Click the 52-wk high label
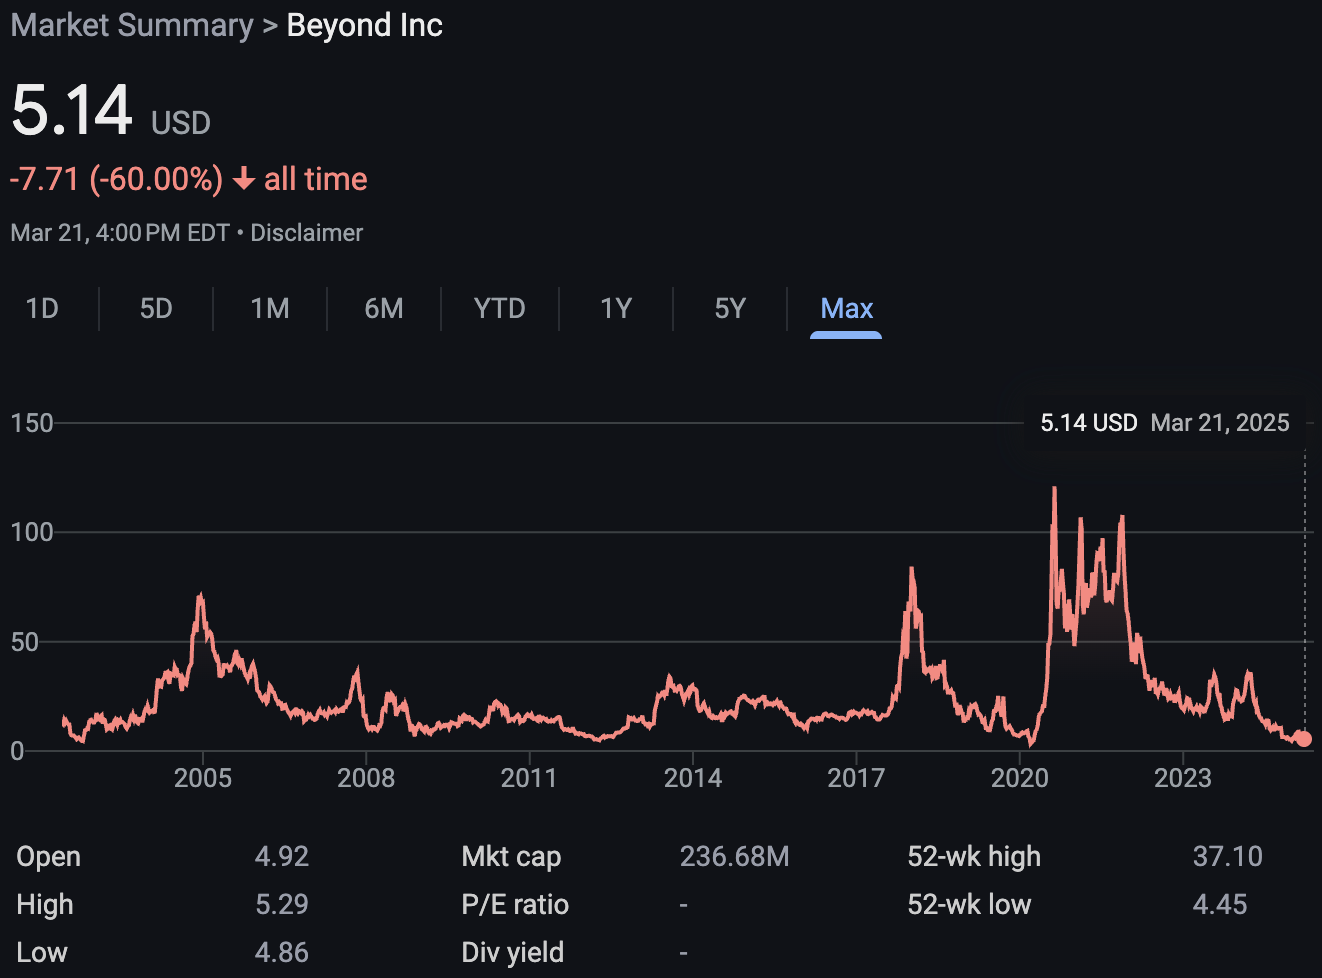This screenshot has height=978, width=1322. coord(974,856)
